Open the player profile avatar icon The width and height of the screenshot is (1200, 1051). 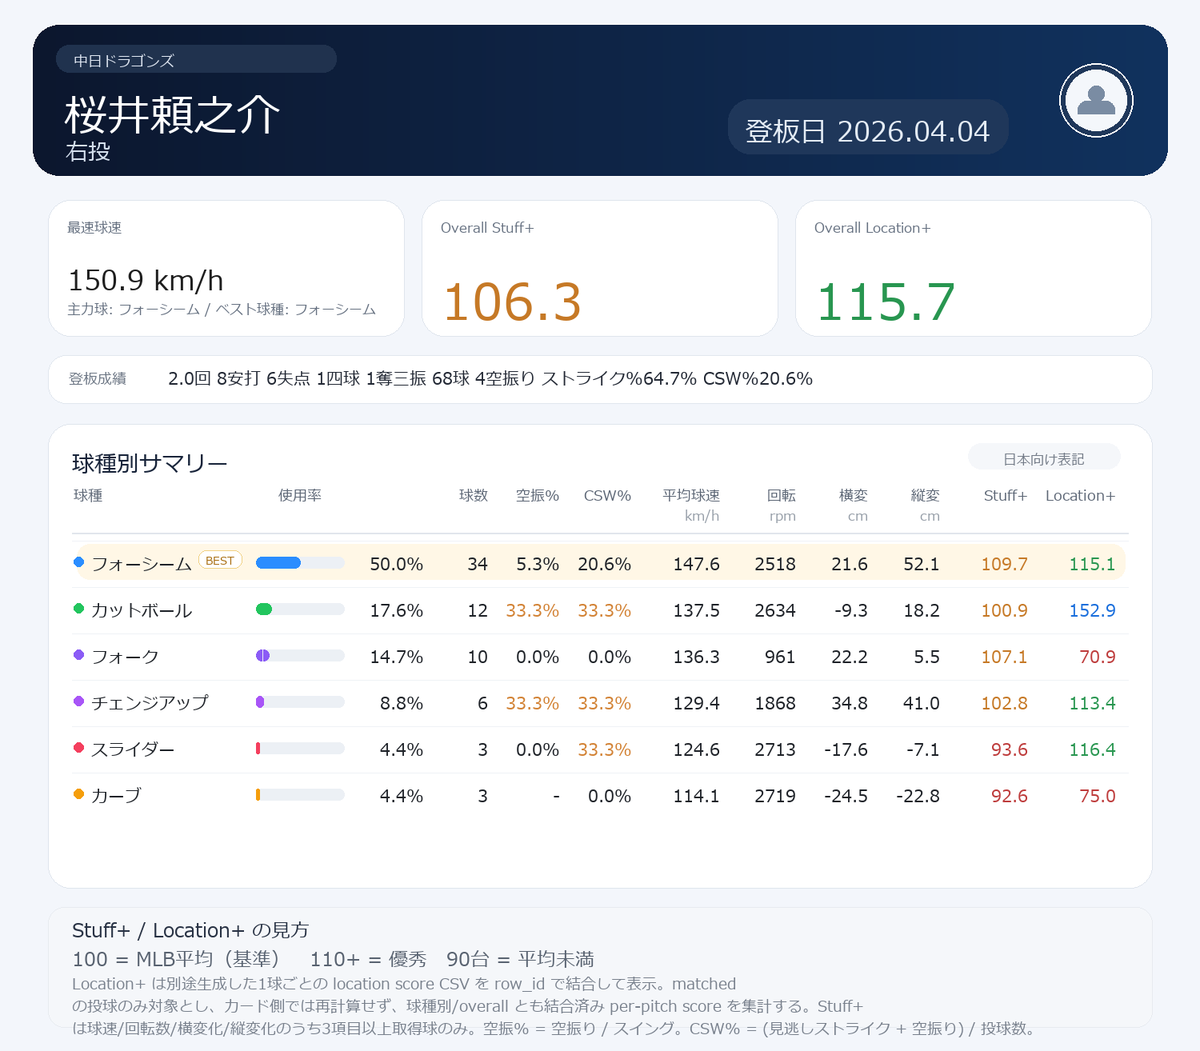1095,100
